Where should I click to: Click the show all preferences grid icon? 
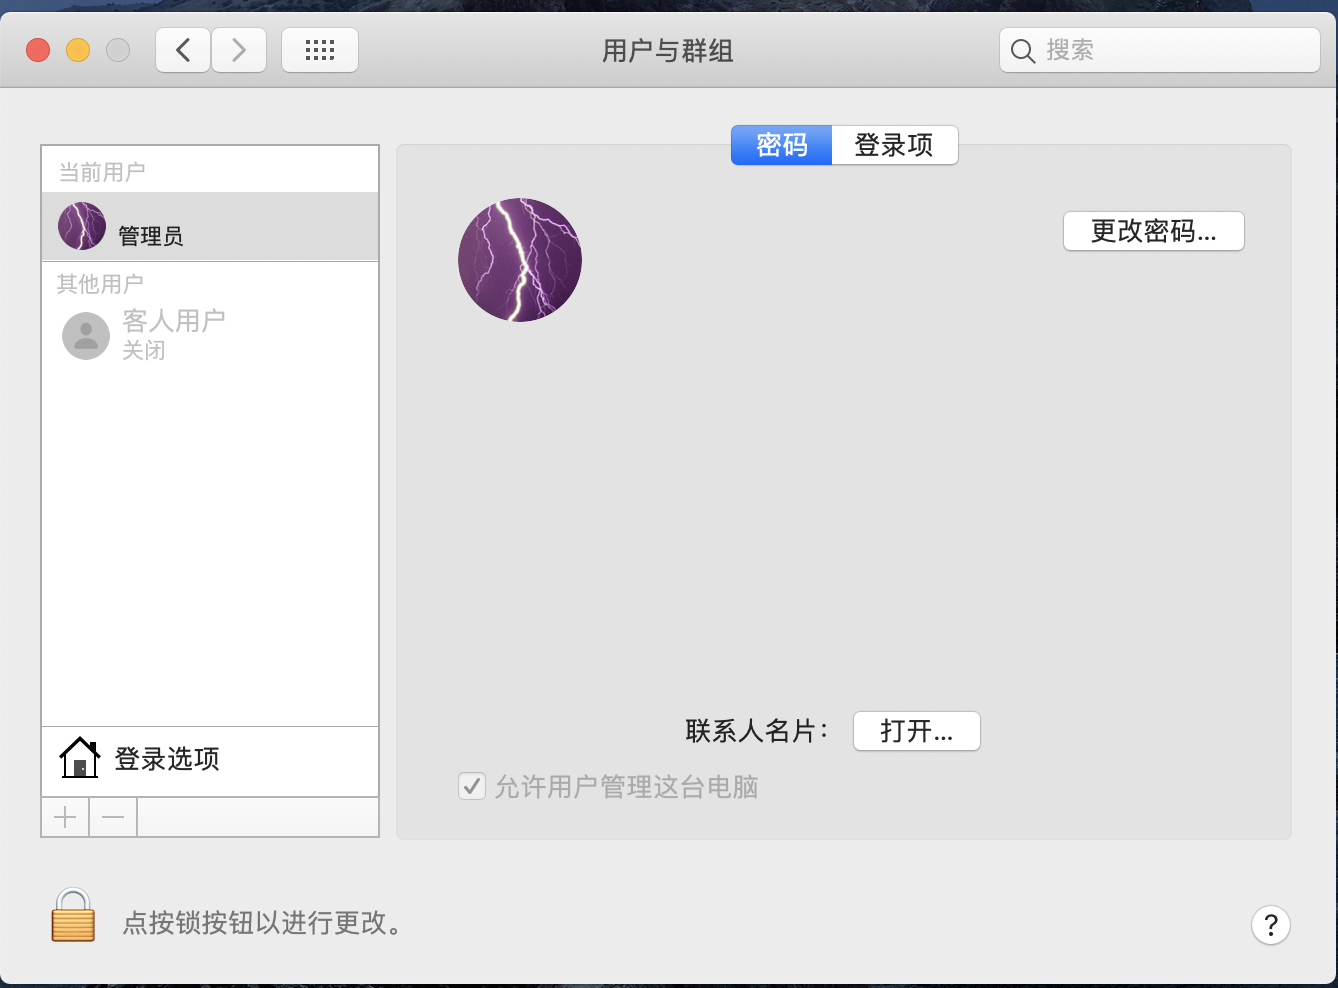pos(320,50)
